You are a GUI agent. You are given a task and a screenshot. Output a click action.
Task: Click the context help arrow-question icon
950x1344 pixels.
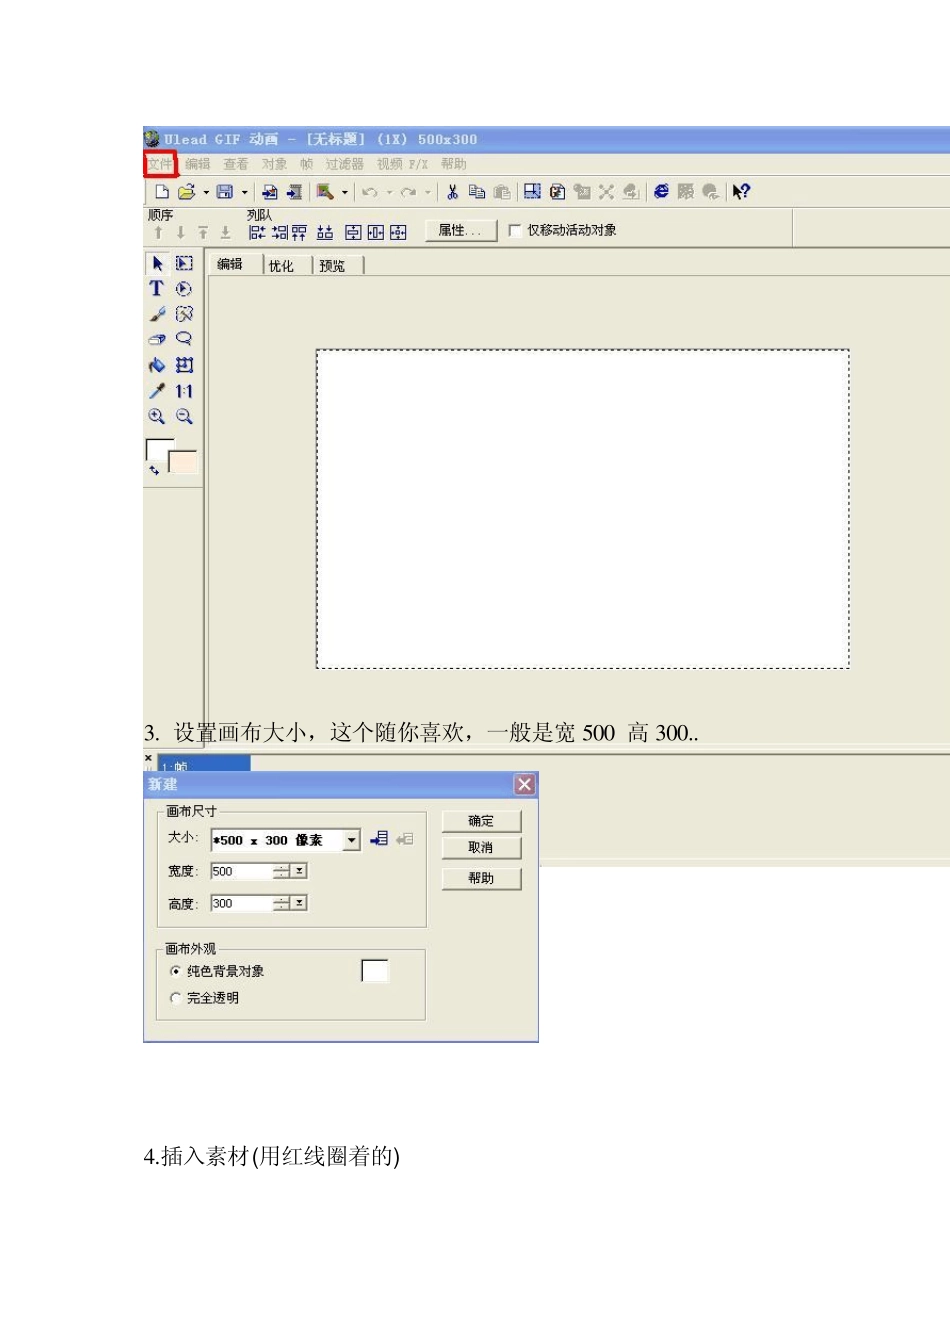741,191
